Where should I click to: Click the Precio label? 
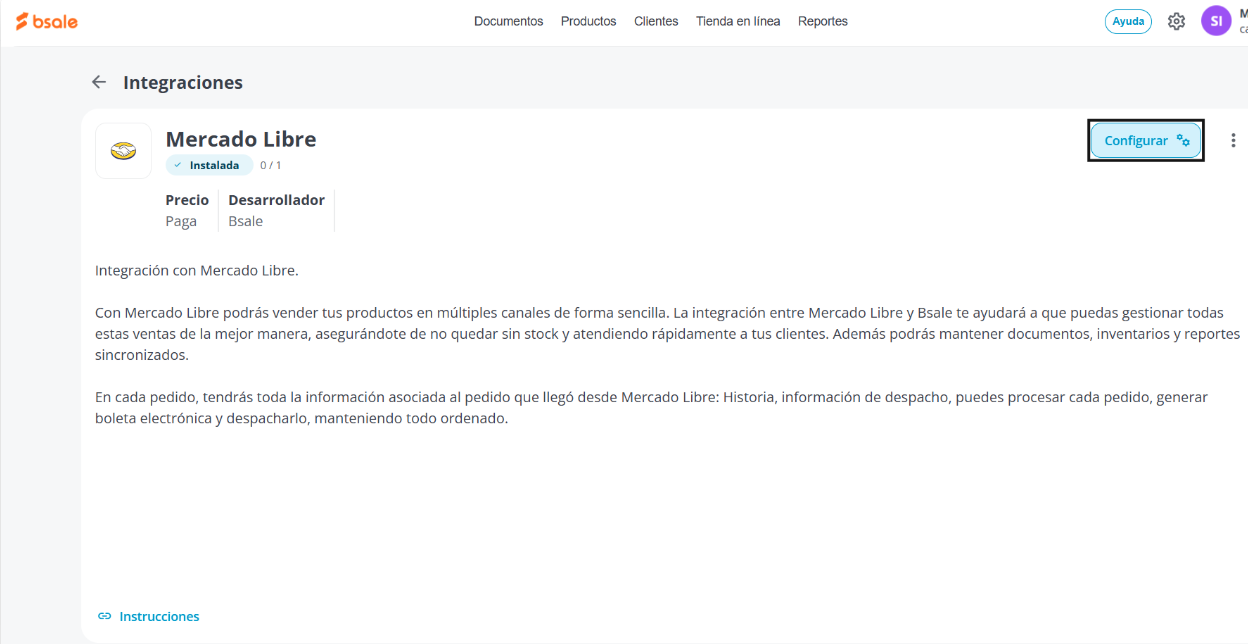187,200
